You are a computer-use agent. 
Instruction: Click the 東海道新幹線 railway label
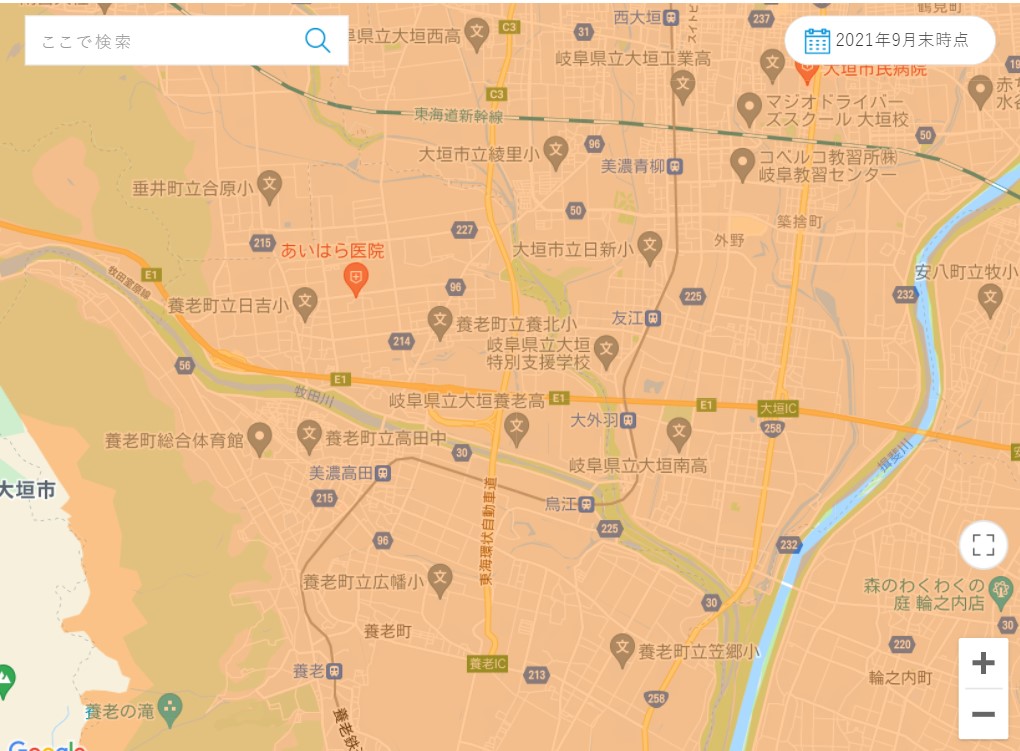click(x=459, y=116)
